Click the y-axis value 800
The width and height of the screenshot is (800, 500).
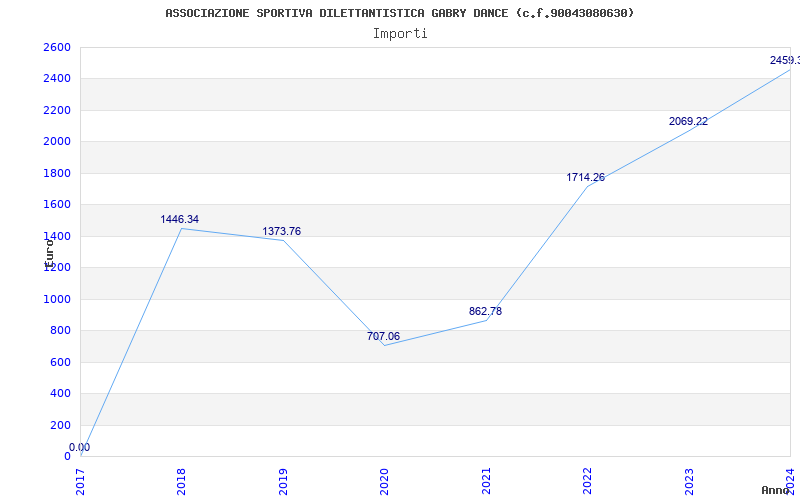coord(61,331)
